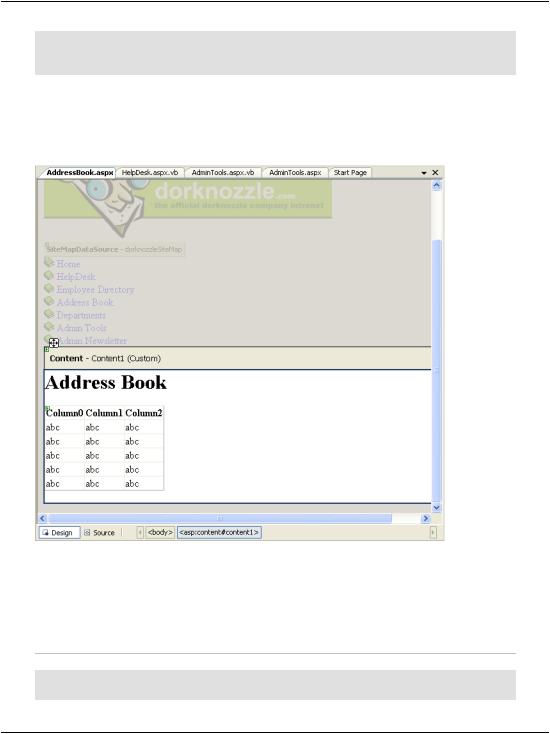Viewport: 550px width, 734px height.
Task: Click the Admin Tools menu link
Action: pyautogui.click(x=81, y=328)
